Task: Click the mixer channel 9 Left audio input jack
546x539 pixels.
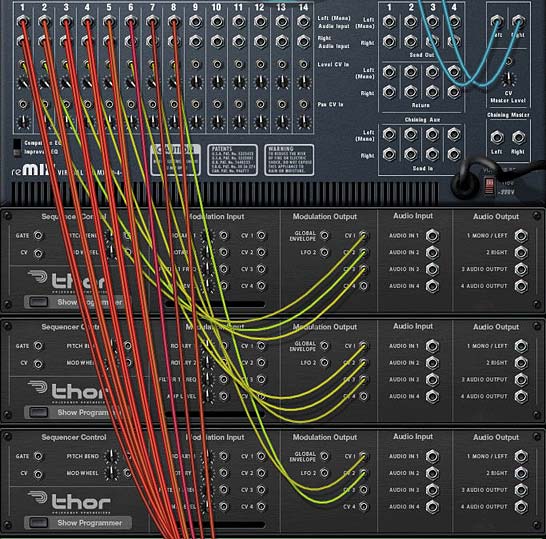Action: (195, 22)
